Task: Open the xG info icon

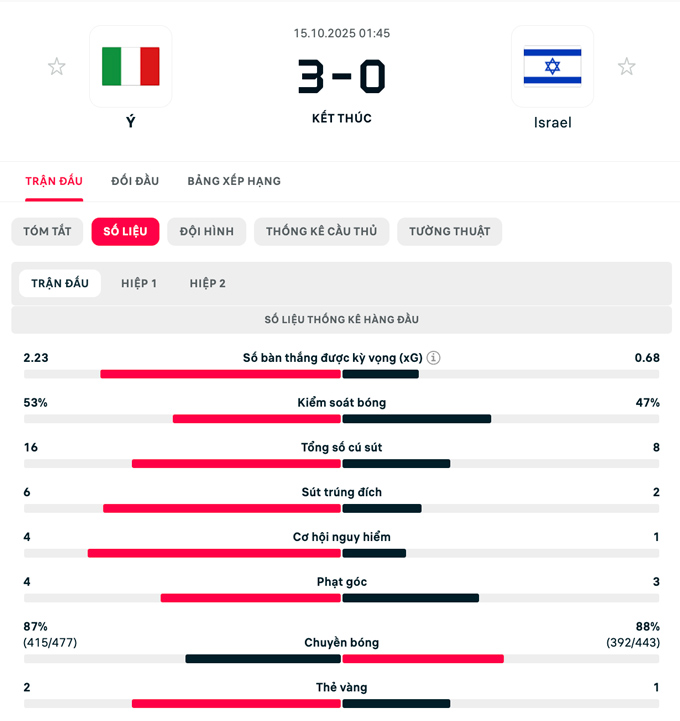Action: [434, 358]
